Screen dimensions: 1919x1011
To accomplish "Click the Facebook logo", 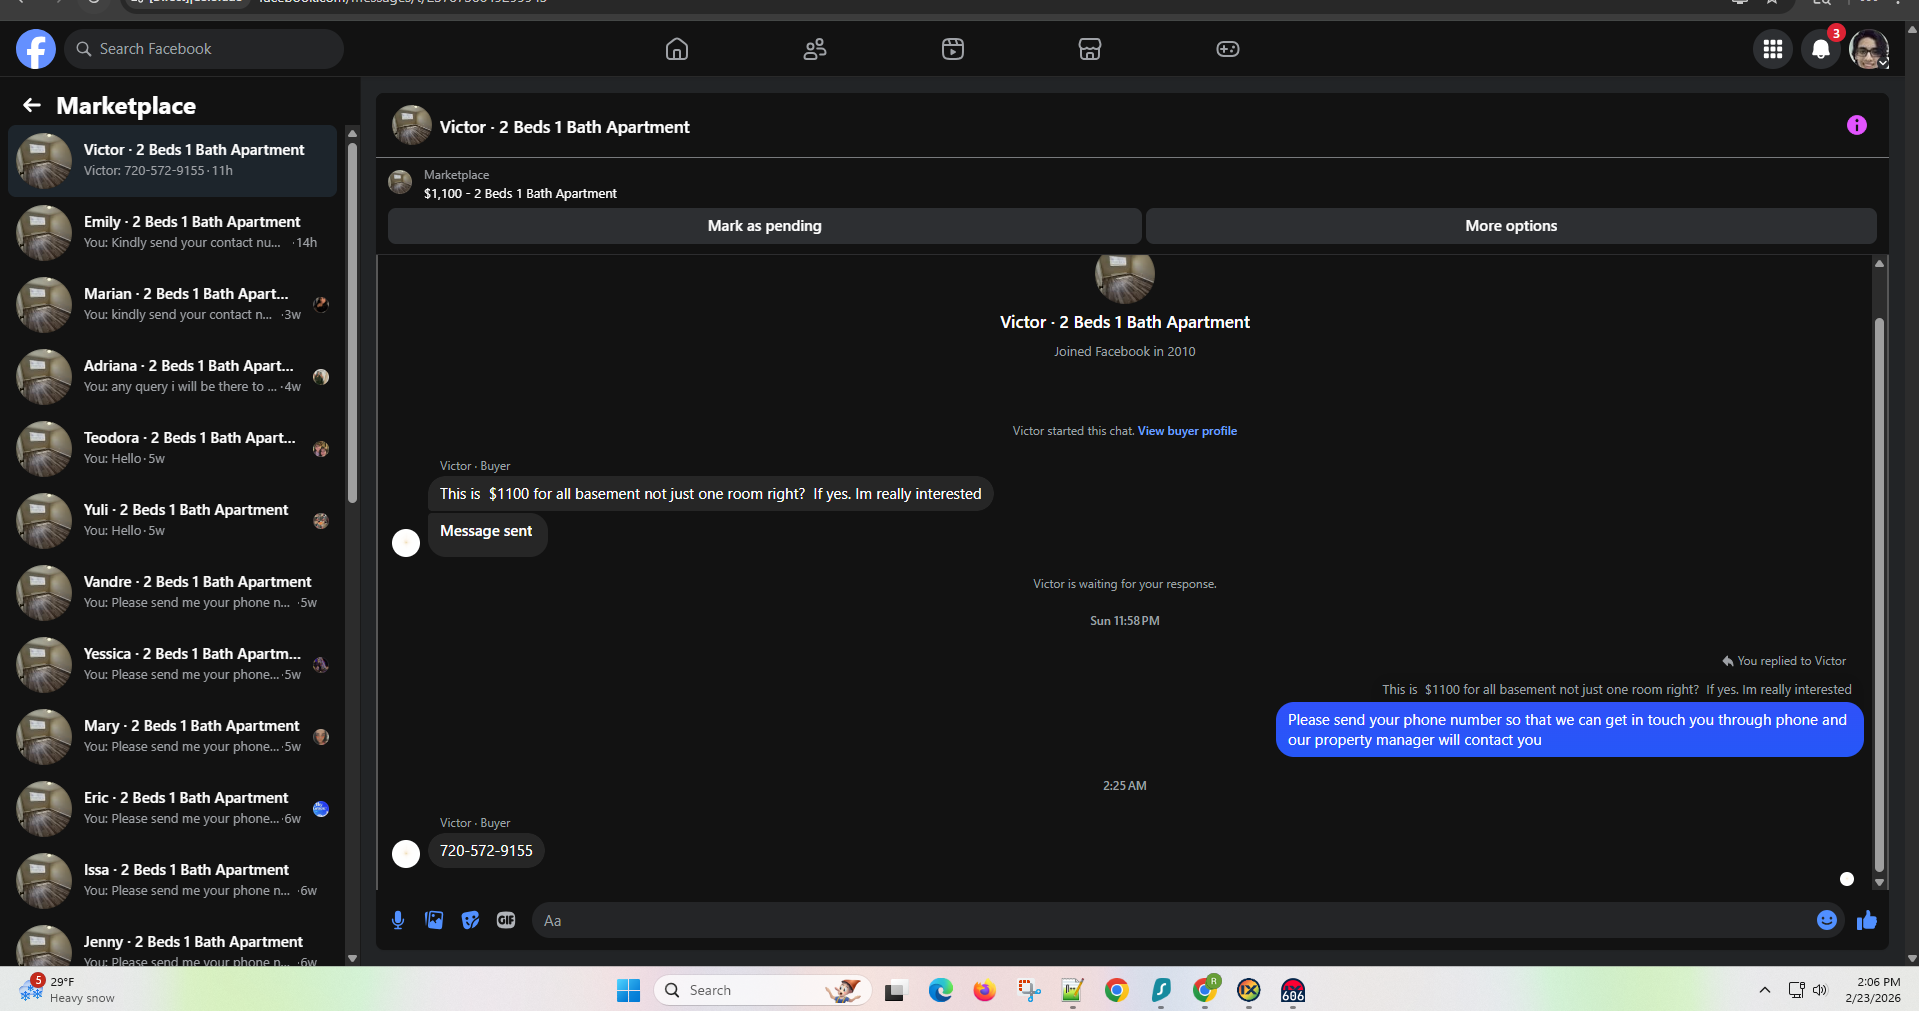I will coord(36,49).
